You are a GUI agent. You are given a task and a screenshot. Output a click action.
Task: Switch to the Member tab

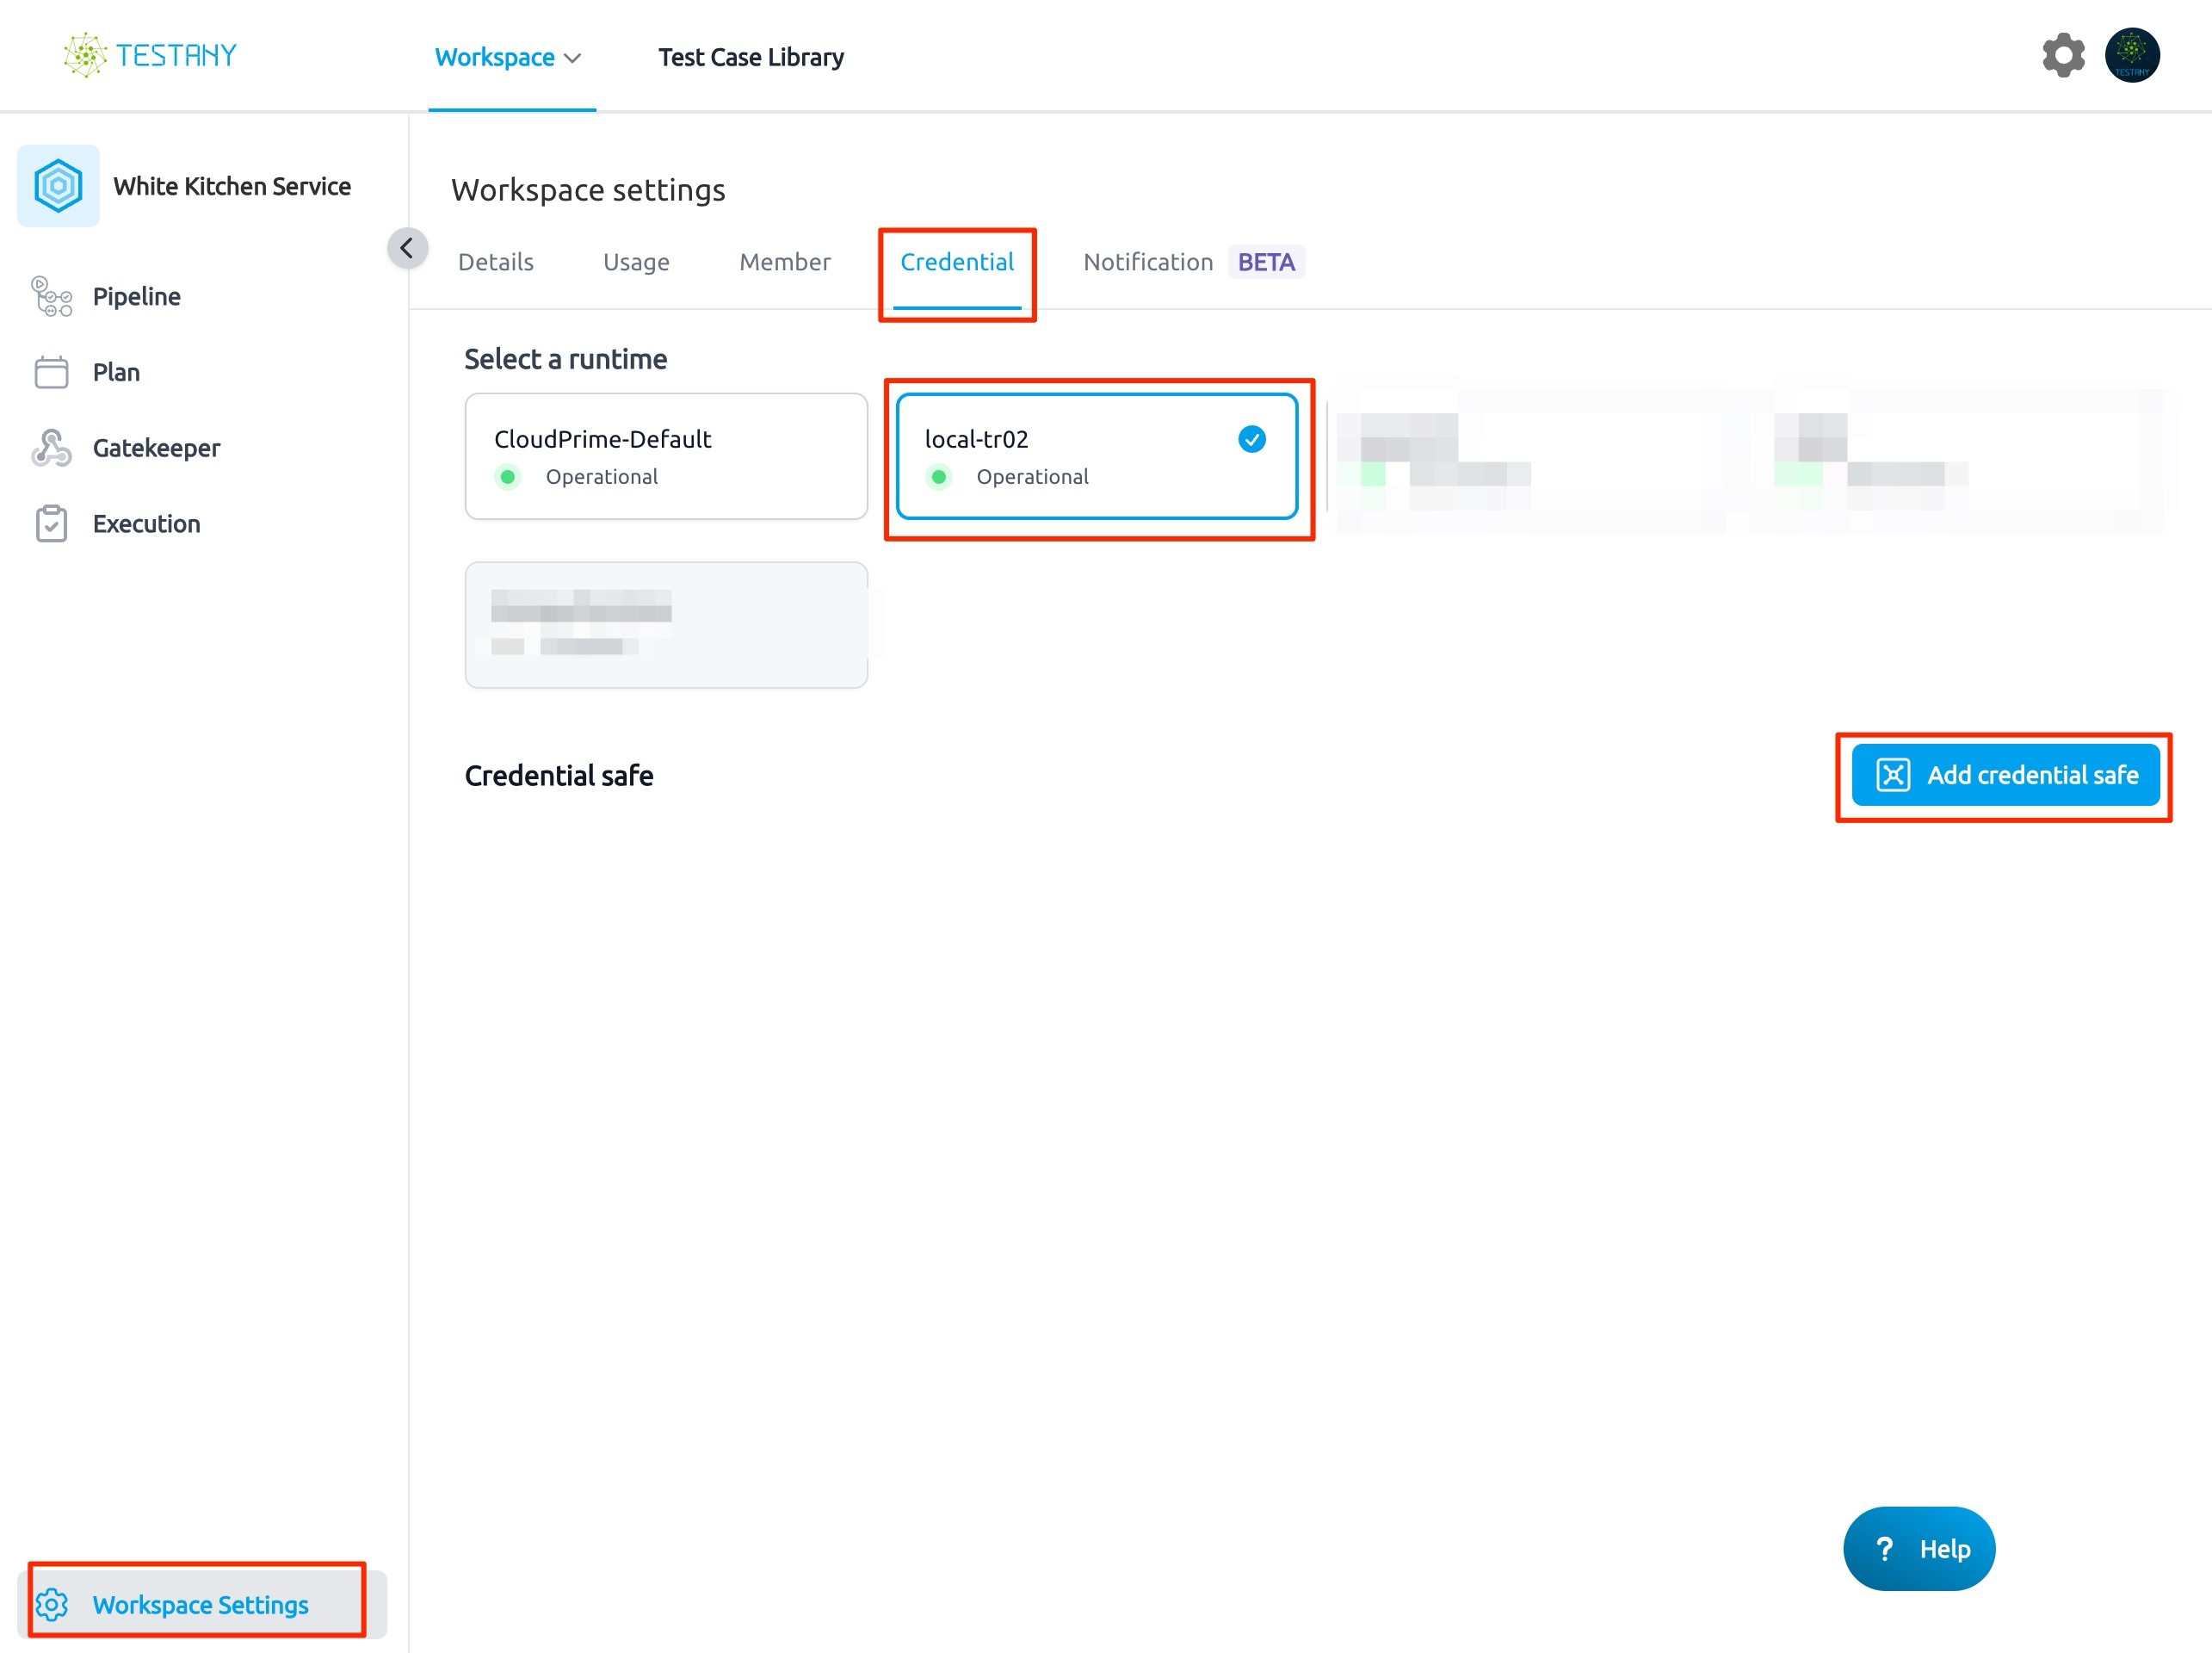785,262
